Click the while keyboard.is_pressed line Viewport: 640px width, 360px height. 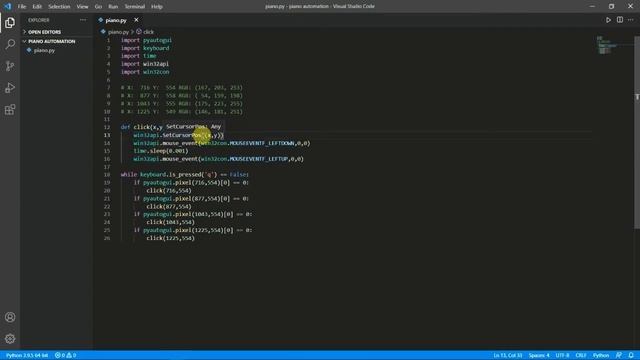[x=184, y=175]
